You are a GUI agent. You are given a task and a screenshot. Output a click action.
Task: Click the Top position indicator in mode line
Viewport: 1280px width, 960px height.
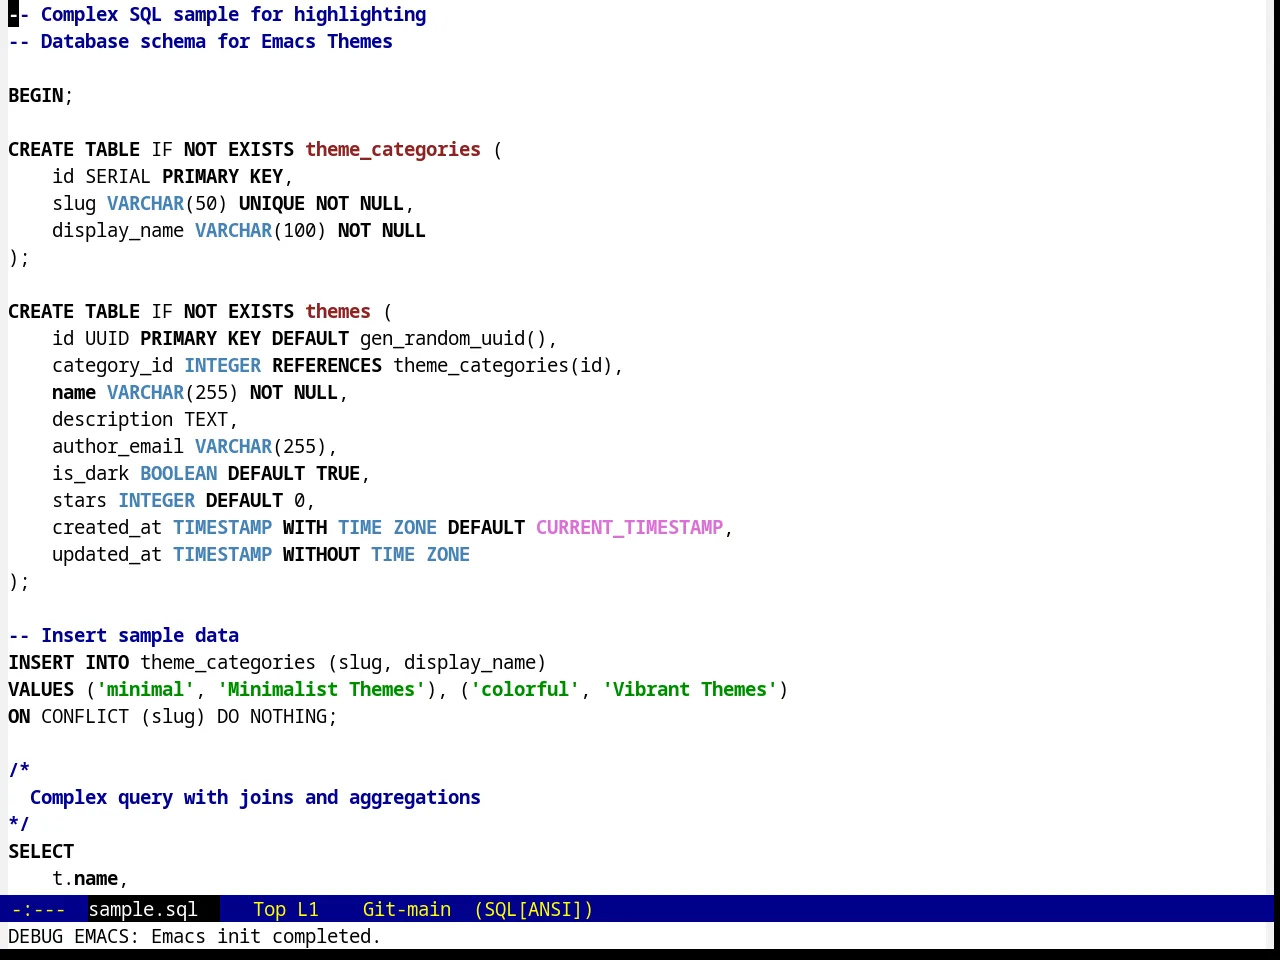point(269,909)
